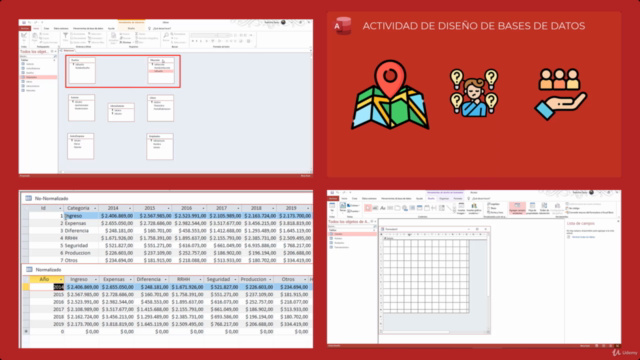
Task: Click the Empleados table box in relationships diagram
Action: click(x=160, y=147)
